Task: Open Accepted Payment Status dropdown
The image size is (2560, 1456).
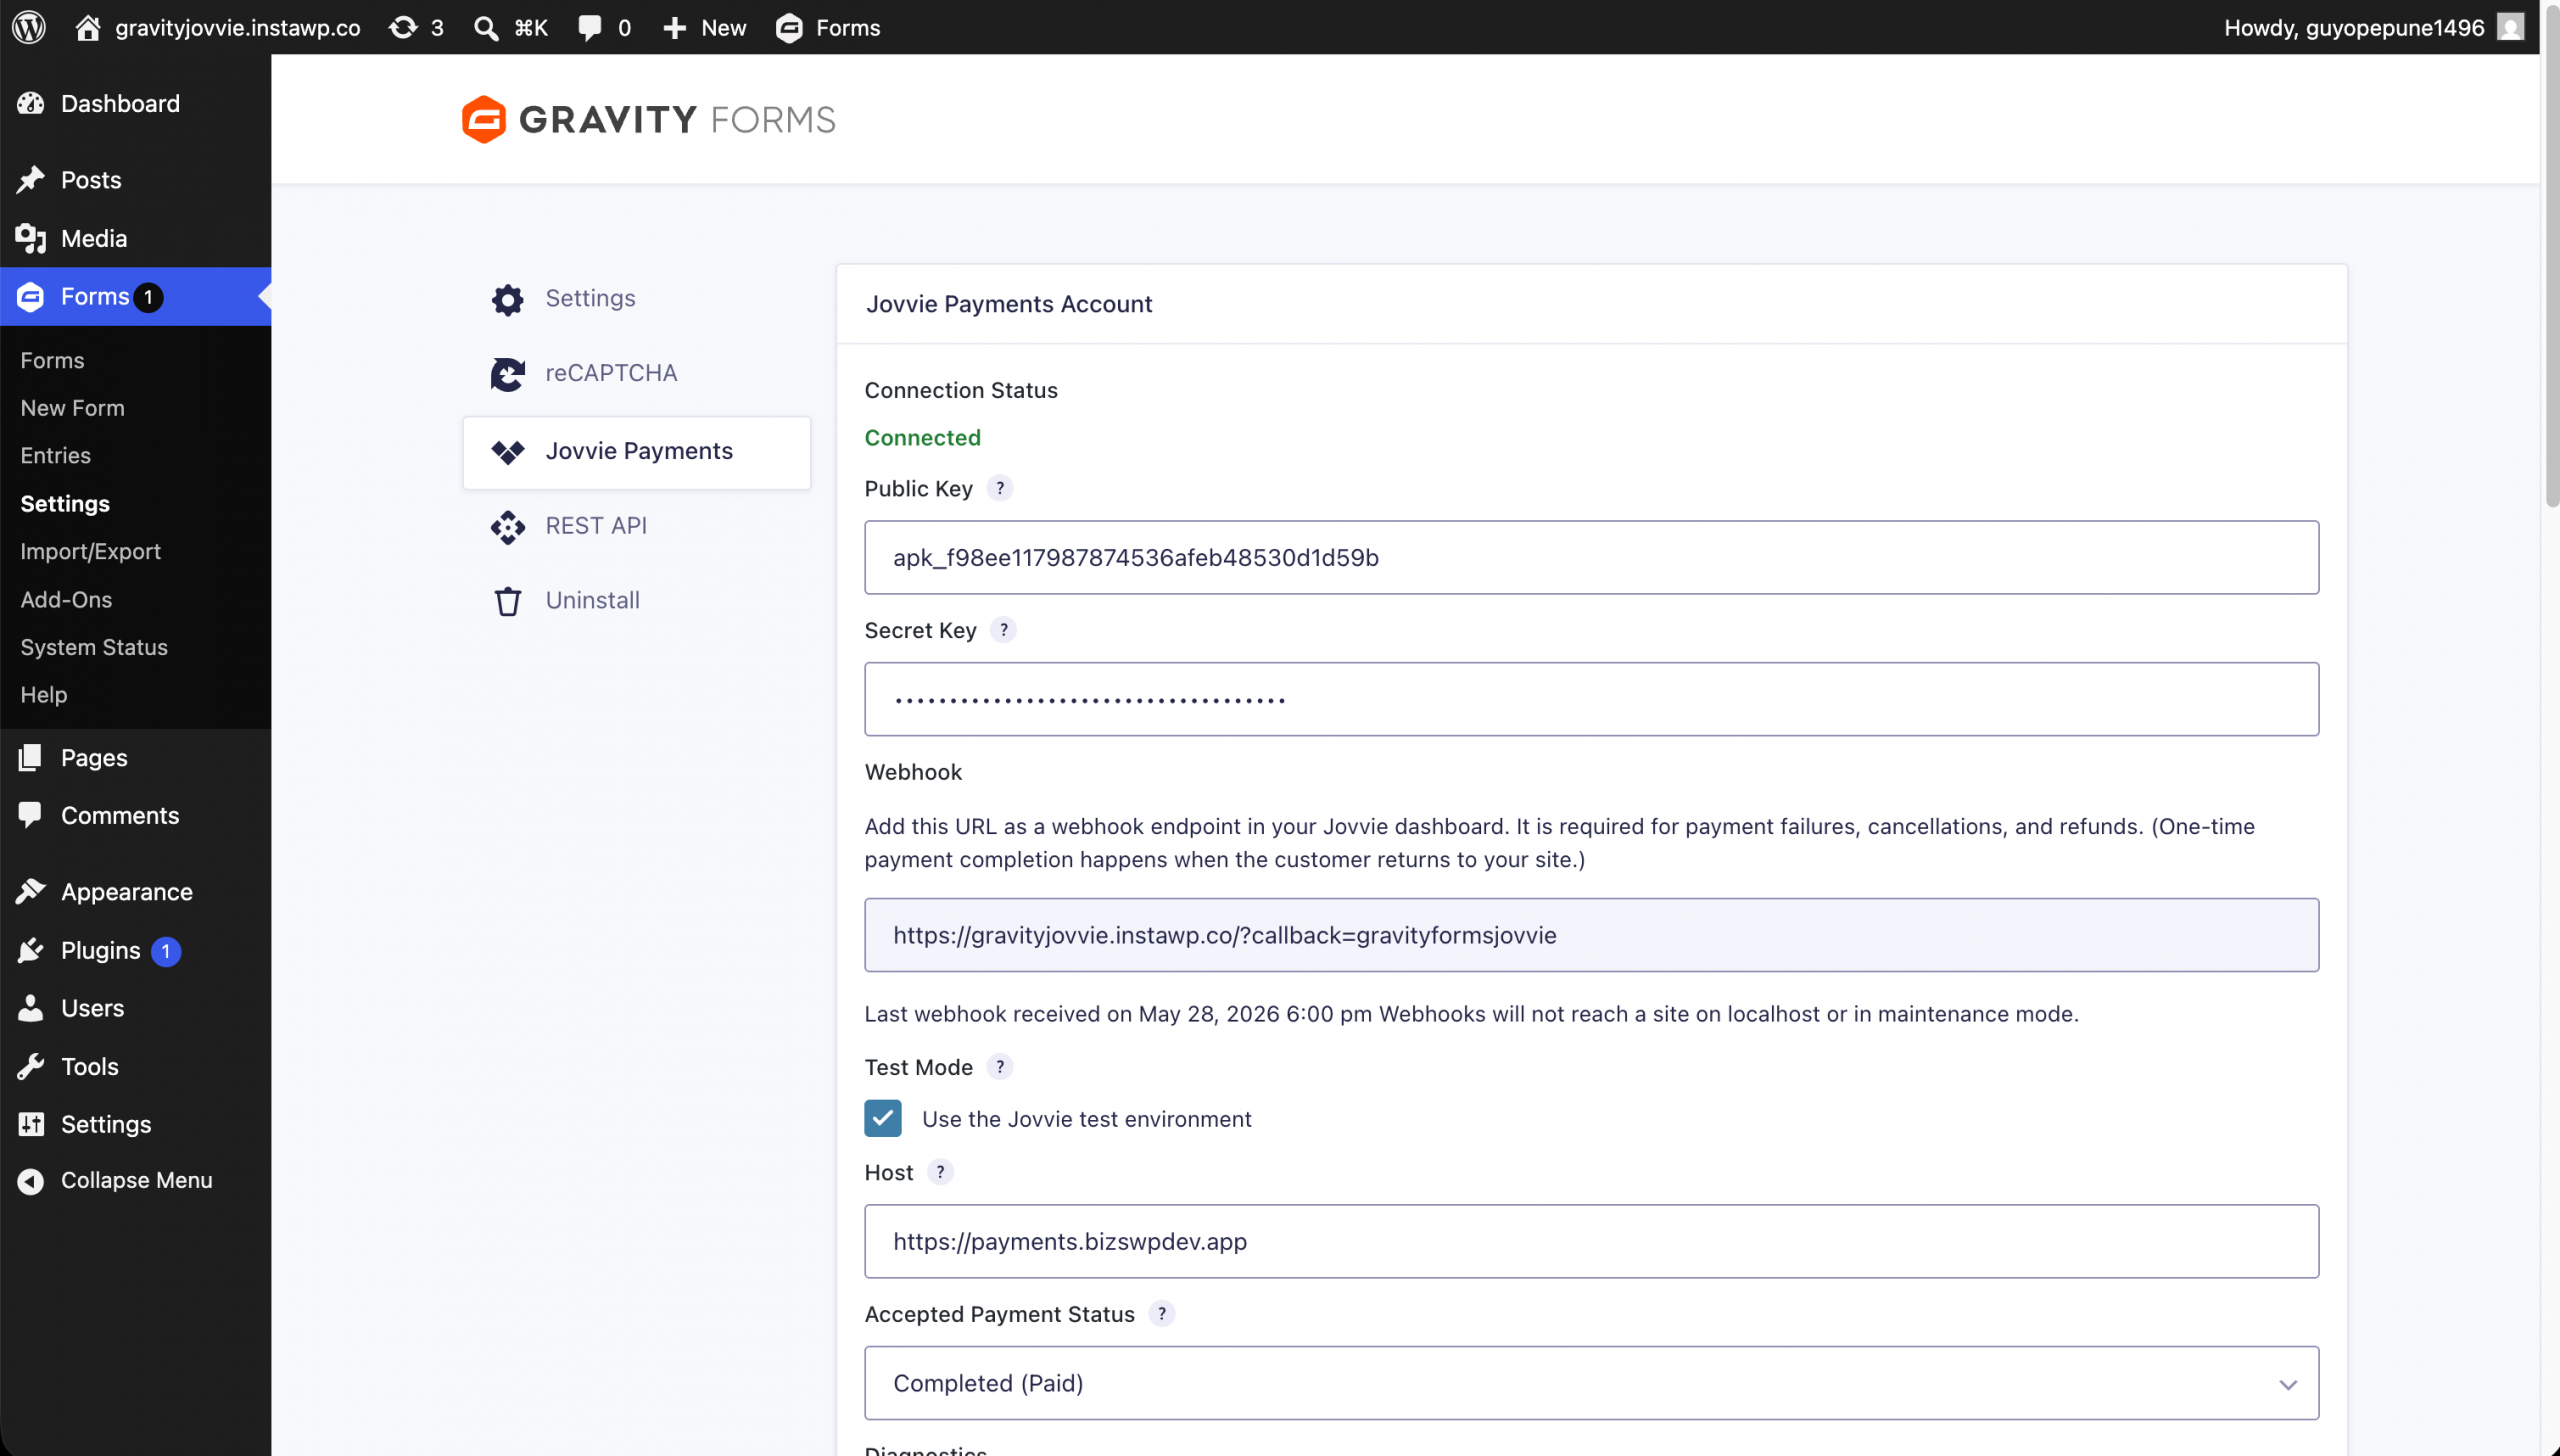Action: tap(1591, 1383)
